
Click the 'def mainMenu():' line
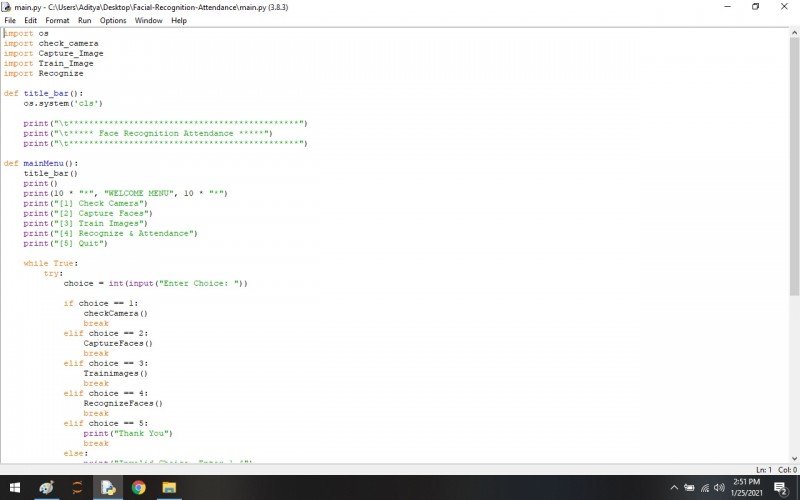click(x=41, y=163)
